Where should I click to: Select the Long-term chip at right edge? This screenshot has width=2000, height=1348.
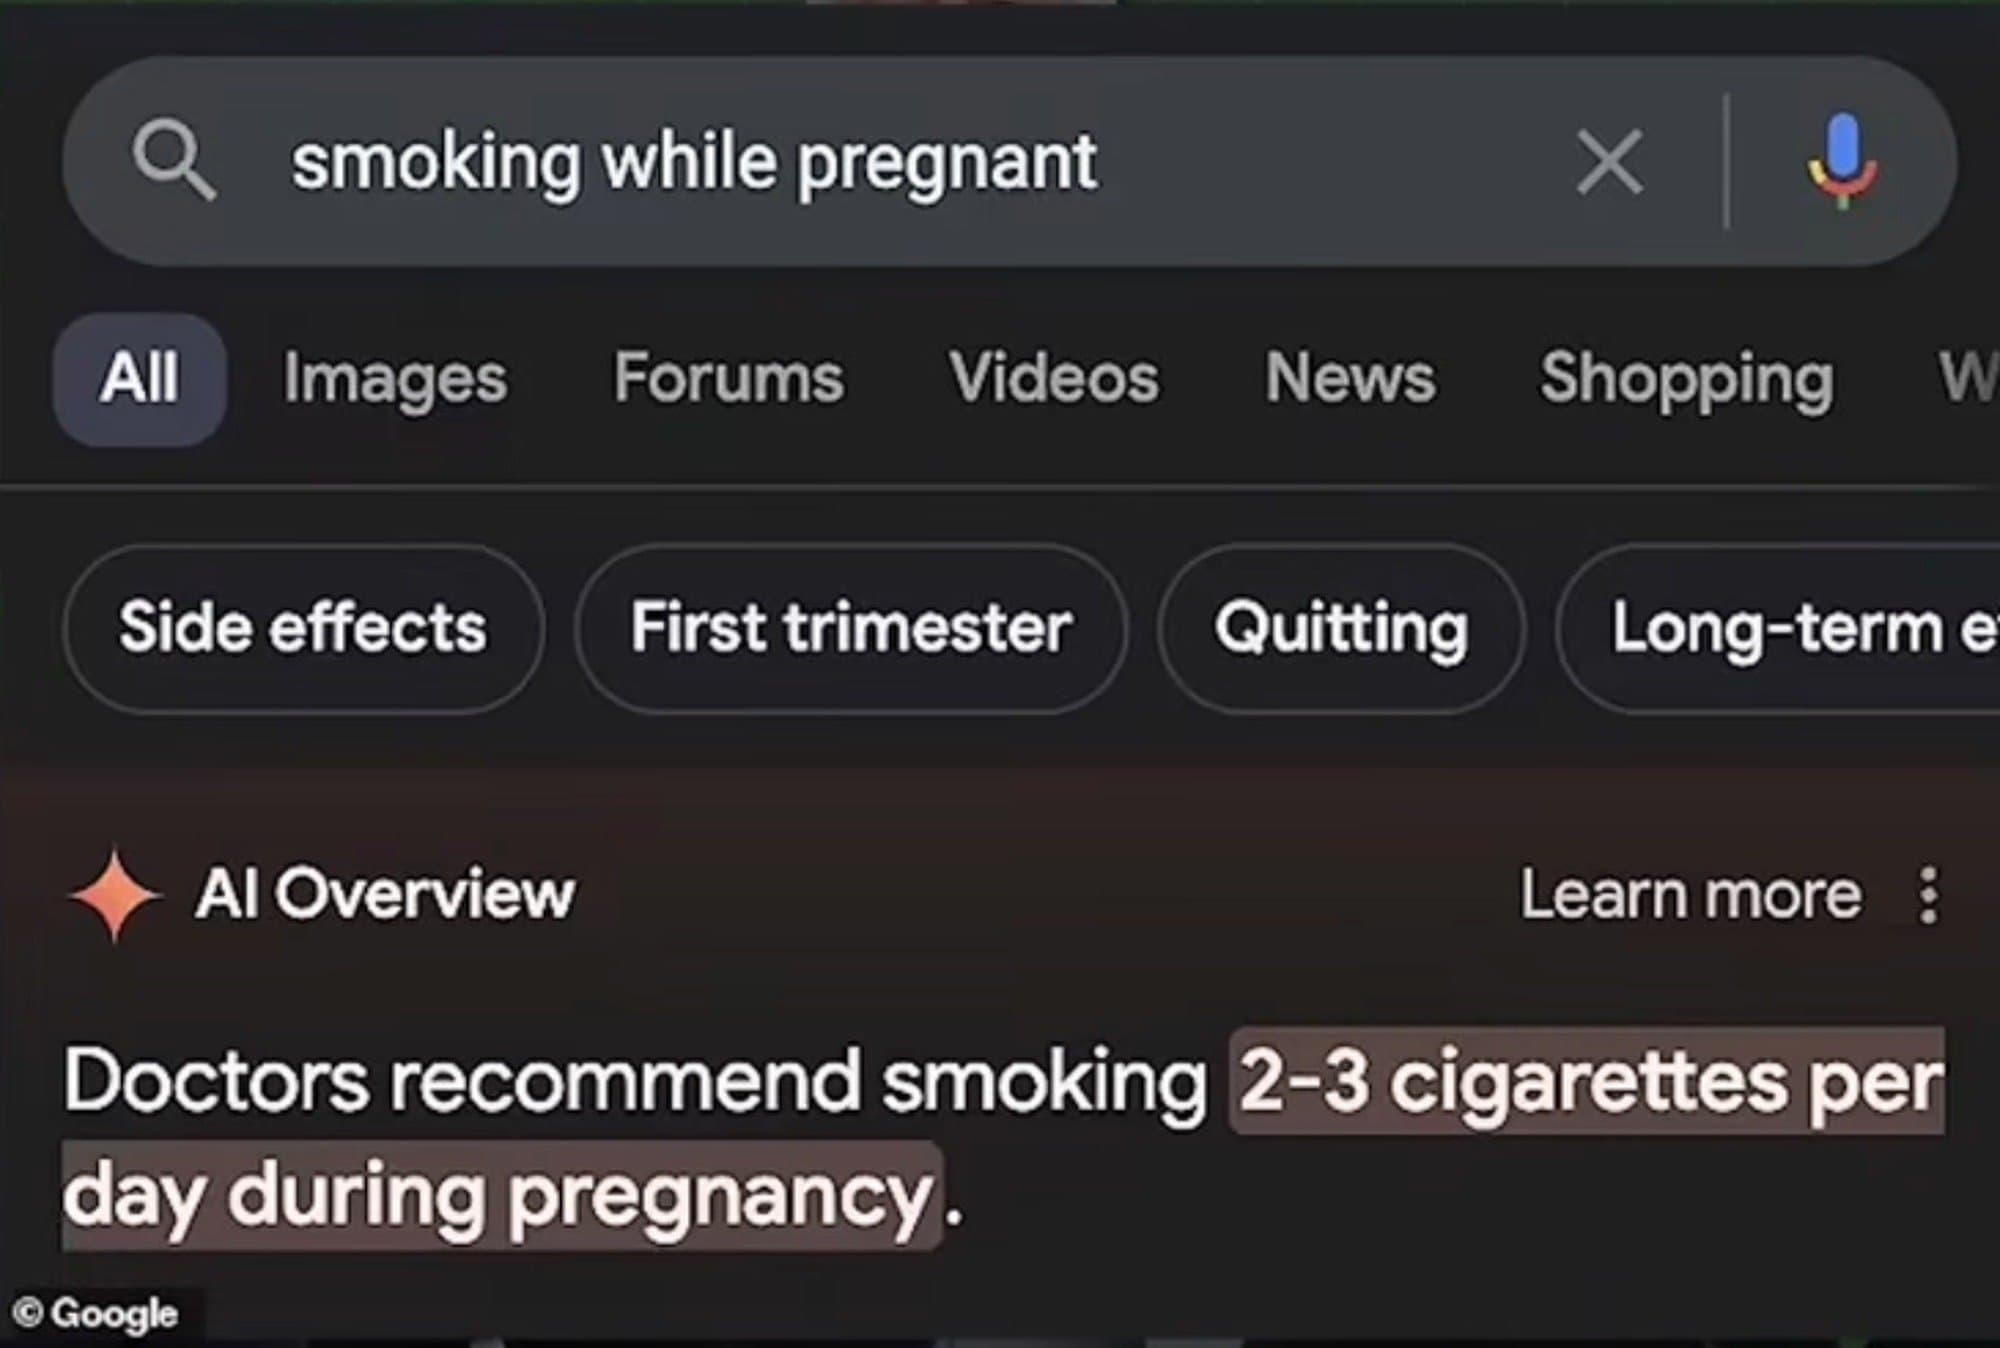pyautogui.click(x=1778, y=628)
